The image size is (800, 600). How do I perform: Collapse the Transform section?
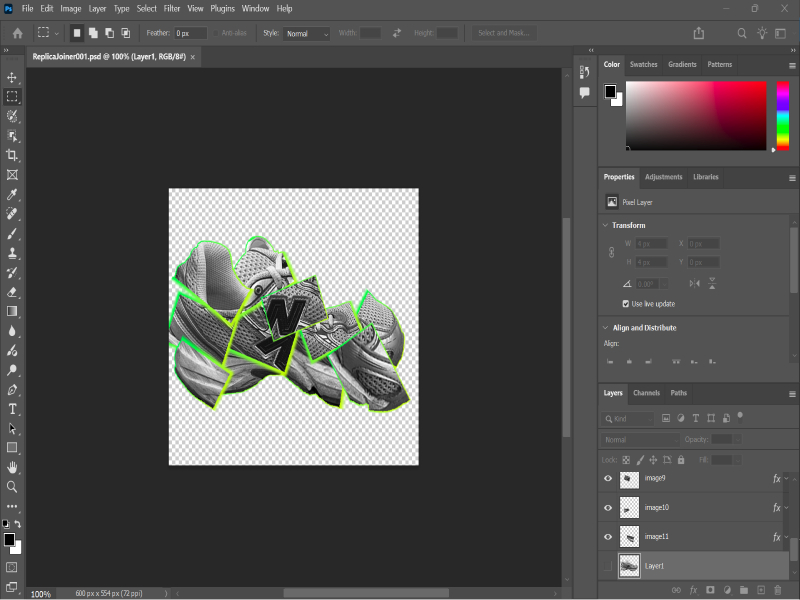[x=606, y=225]
